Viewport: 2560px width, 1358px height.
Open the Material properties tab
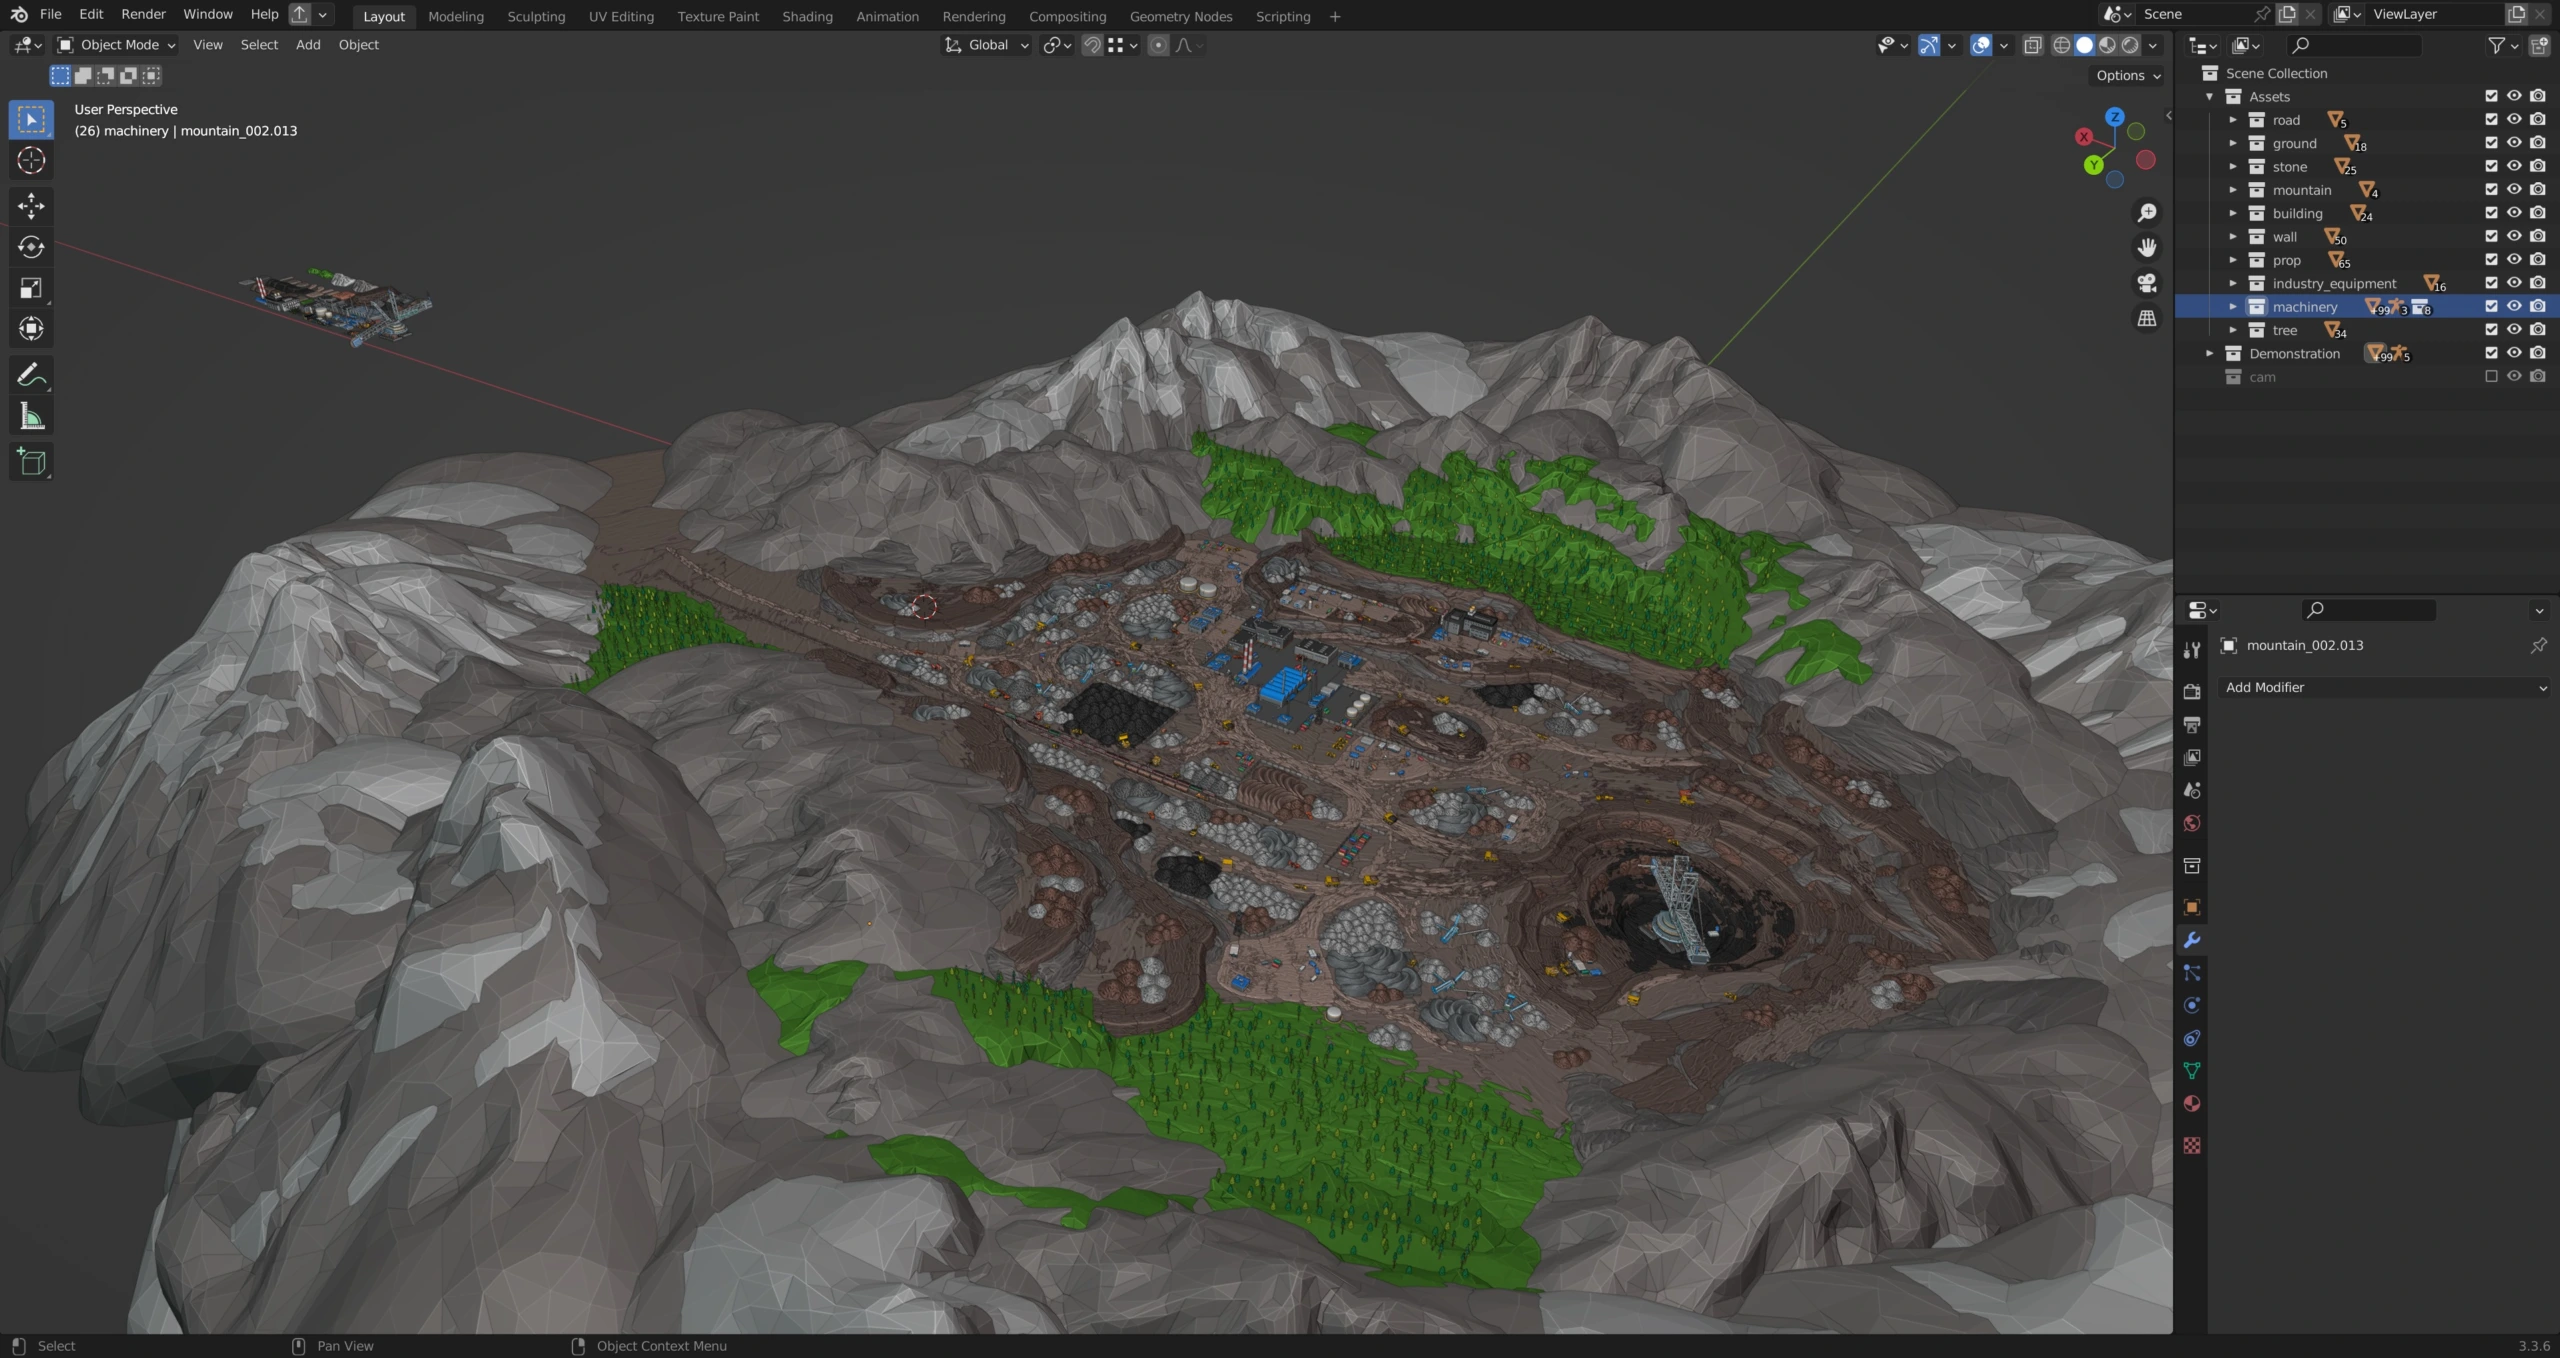pyautogui.click(x=2192, y=1104)
